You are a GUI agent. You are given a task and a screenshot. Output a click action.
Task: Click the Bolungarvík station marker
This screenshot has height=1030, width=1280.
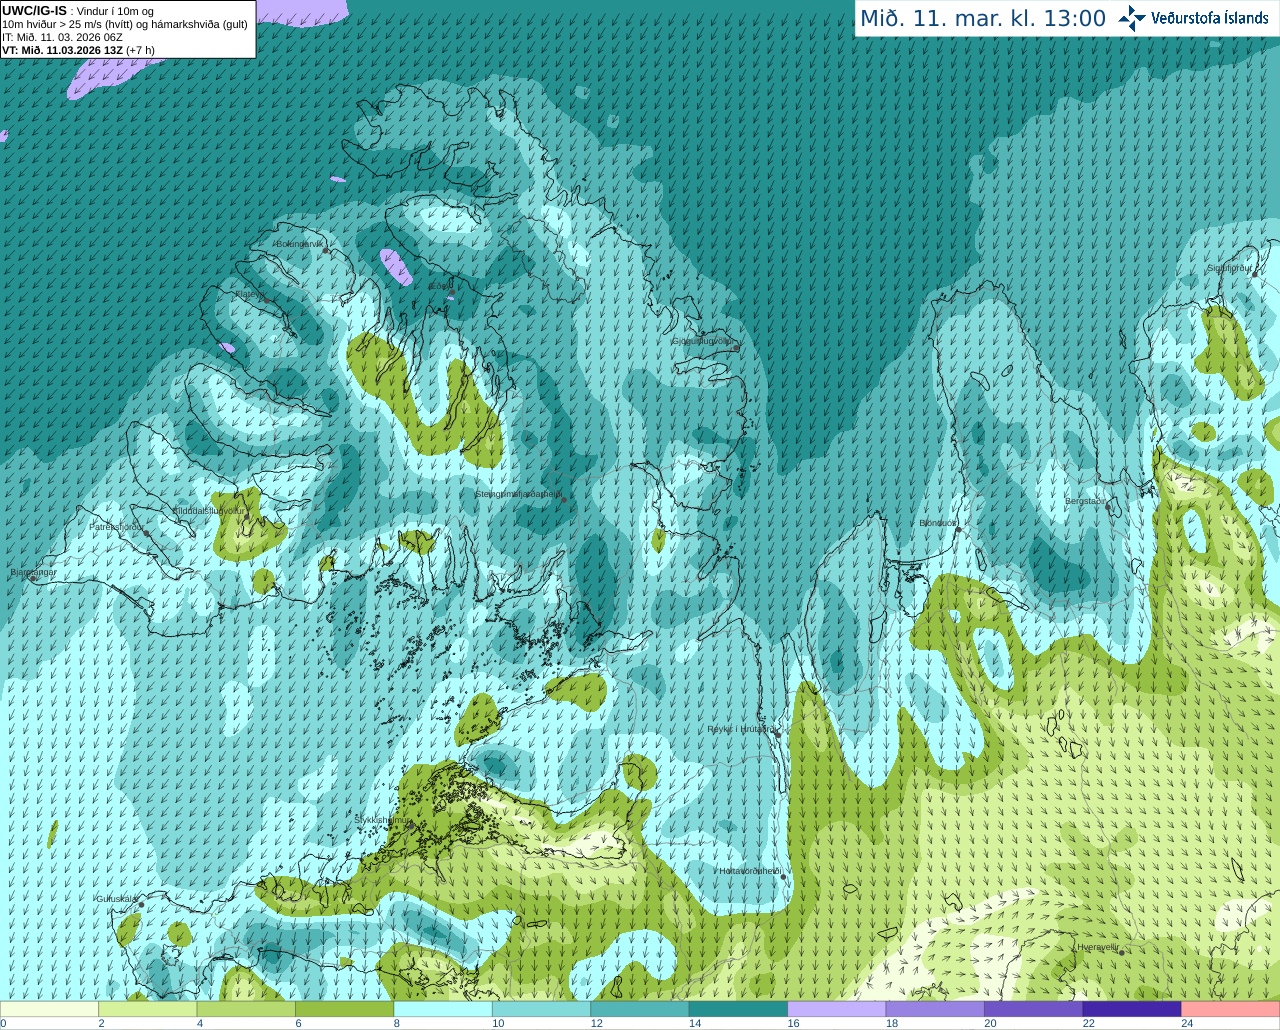326,250
